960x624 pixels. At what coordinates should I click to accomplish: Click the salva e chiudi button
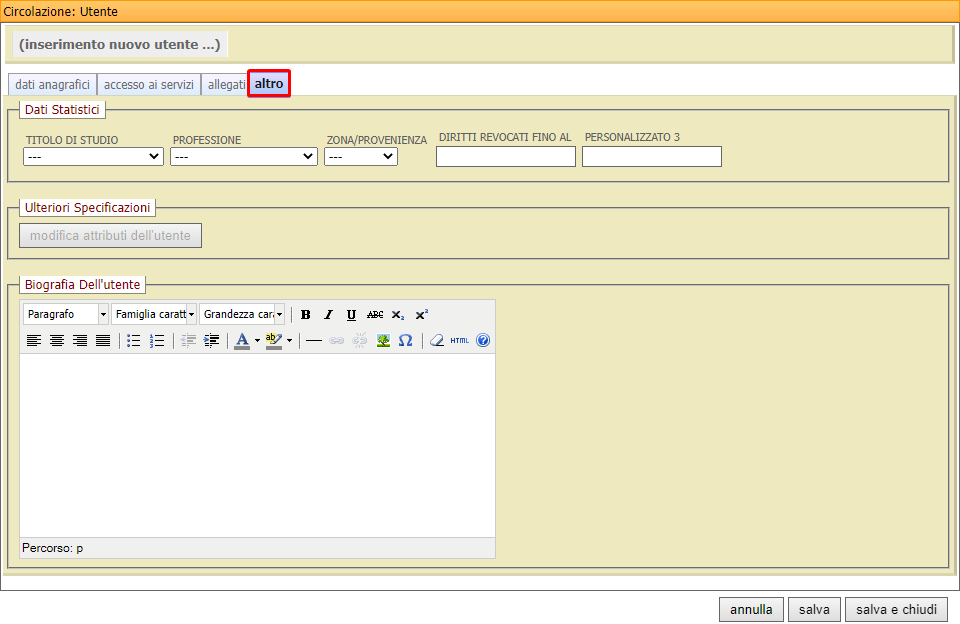(896, 609)
